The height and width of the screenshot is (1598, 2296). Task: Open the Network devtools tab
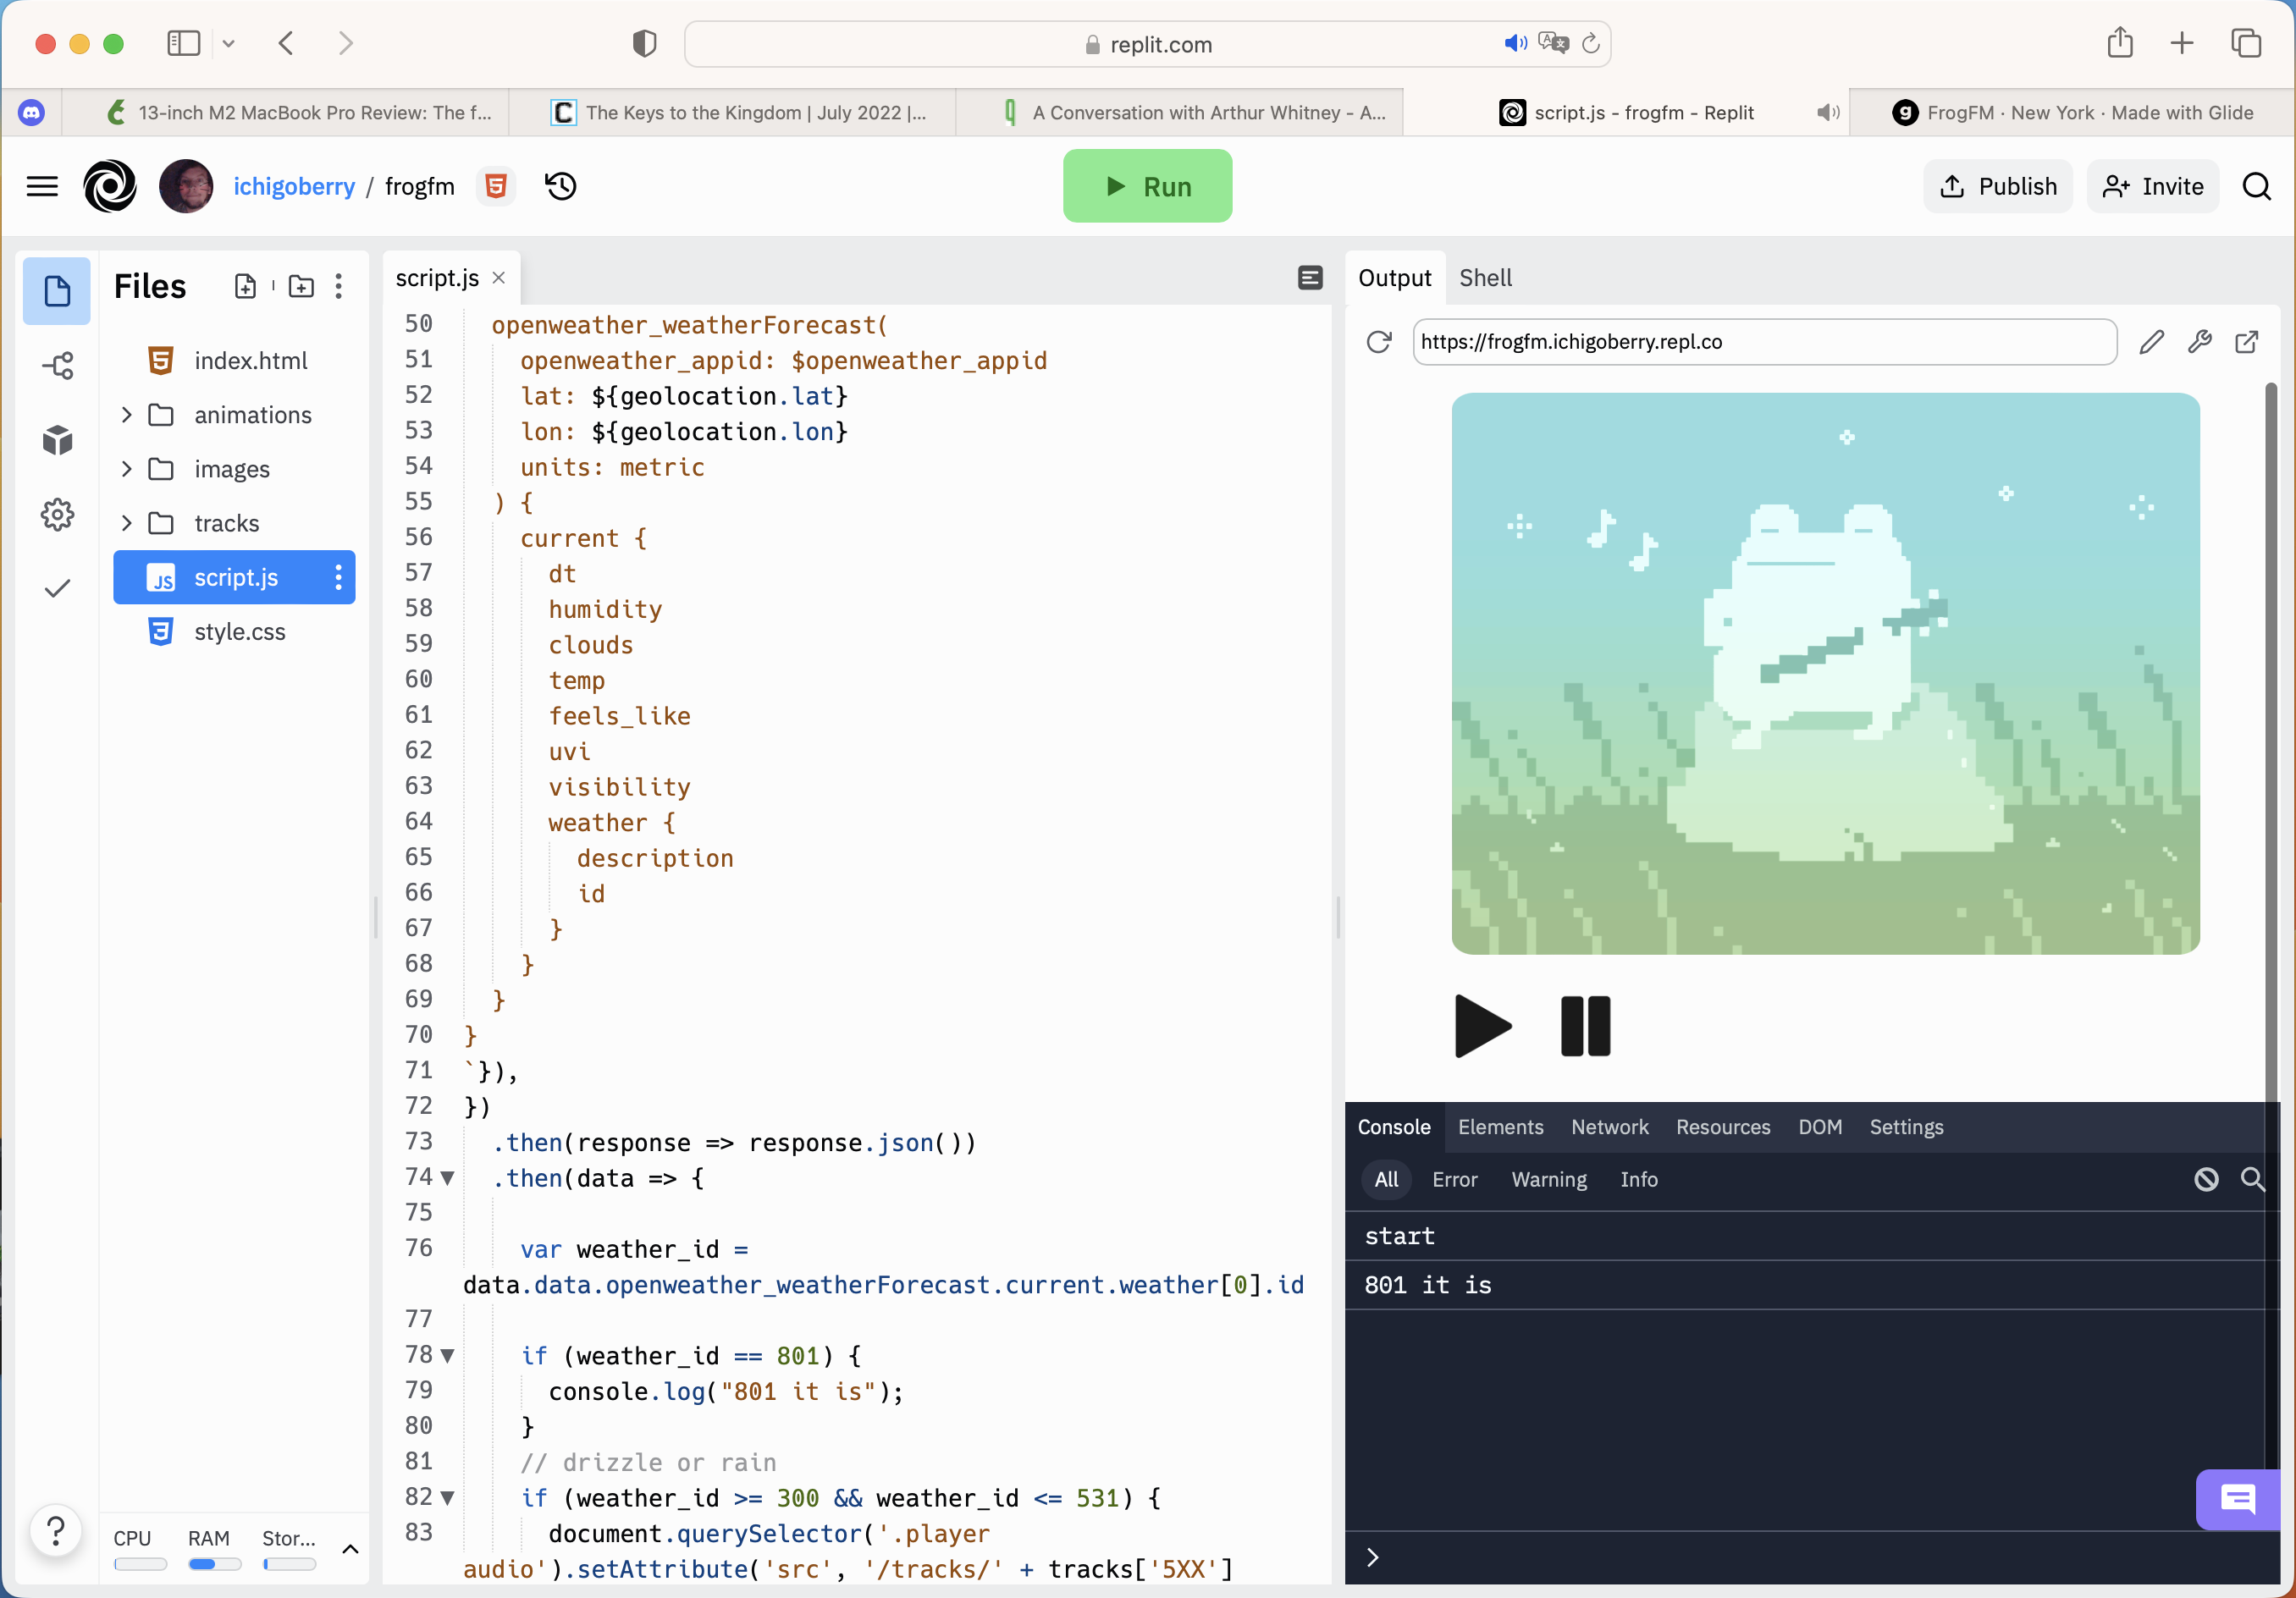1609,1127
